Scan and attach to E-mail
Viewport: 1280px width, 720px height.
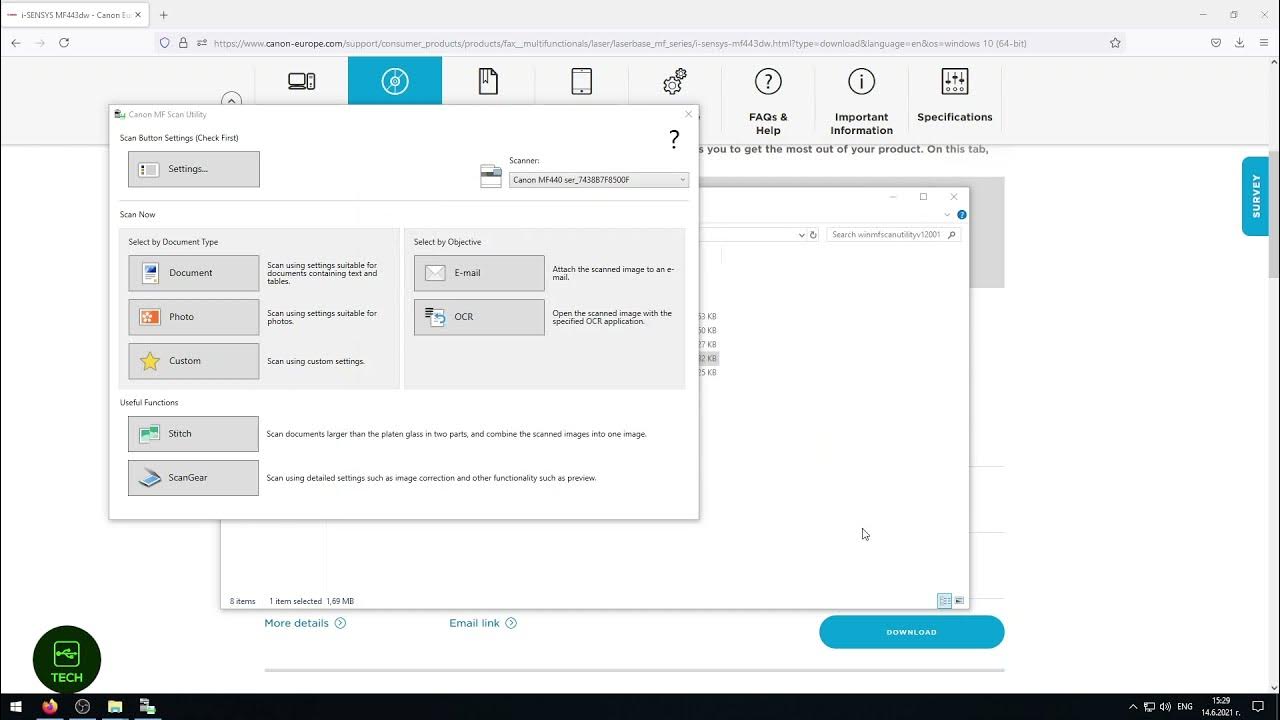coord(479,273)
